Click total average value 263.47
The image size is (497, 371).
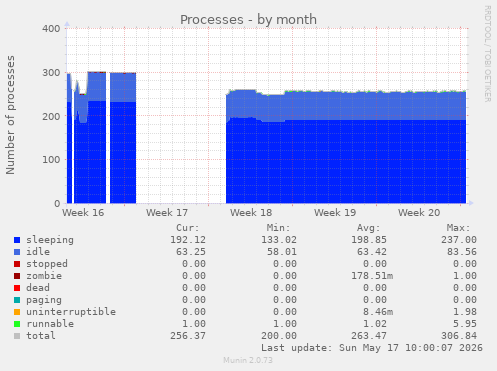click(x=369, y=336)
